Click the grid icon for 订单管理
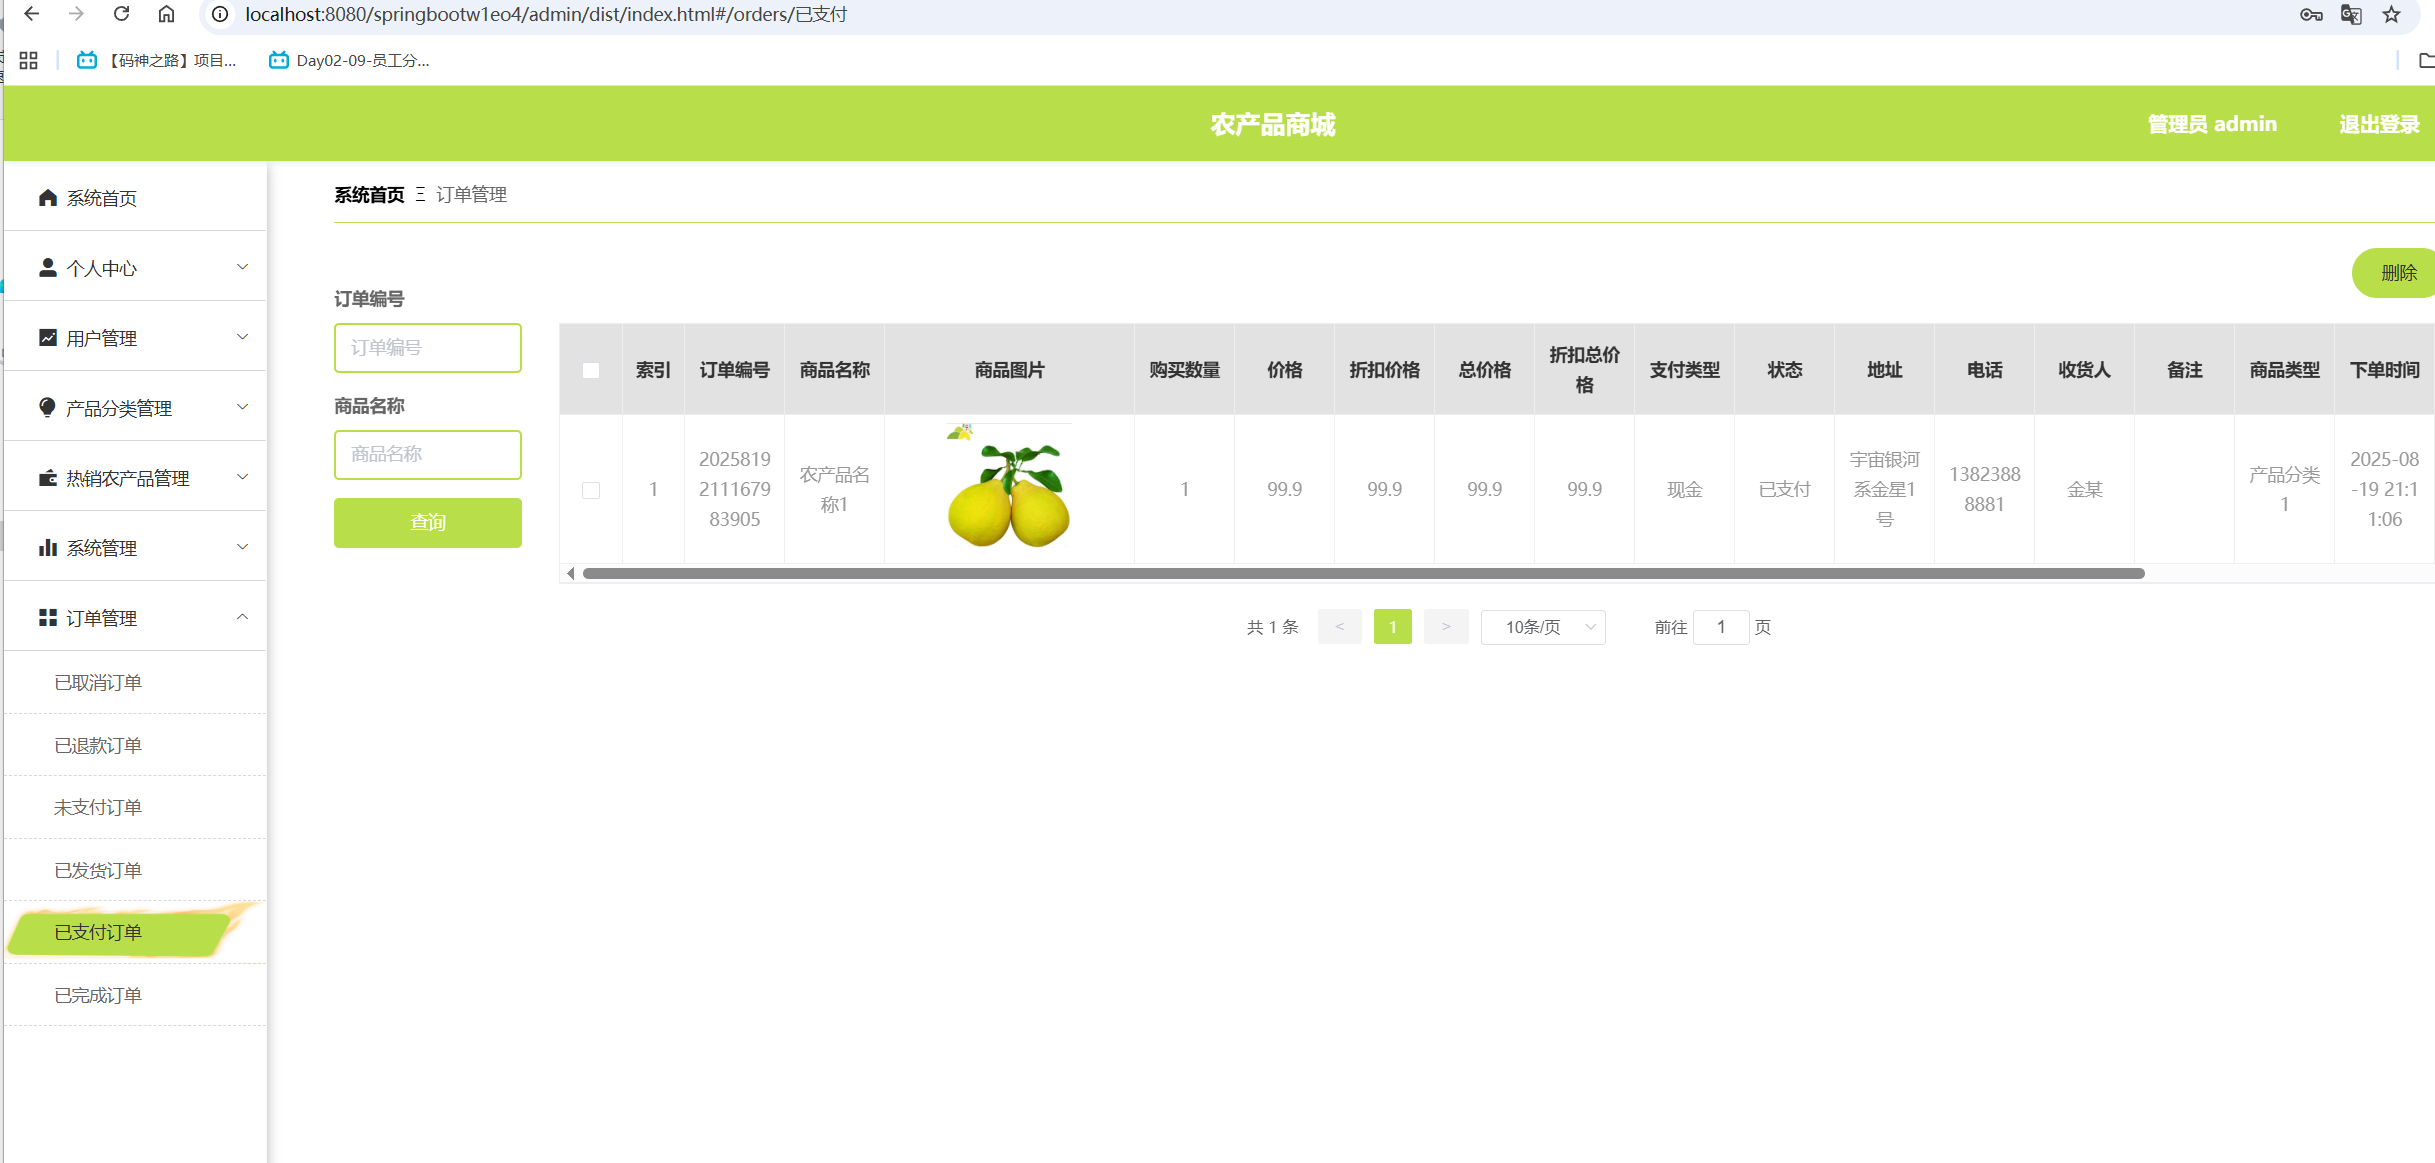 (47, 618)
